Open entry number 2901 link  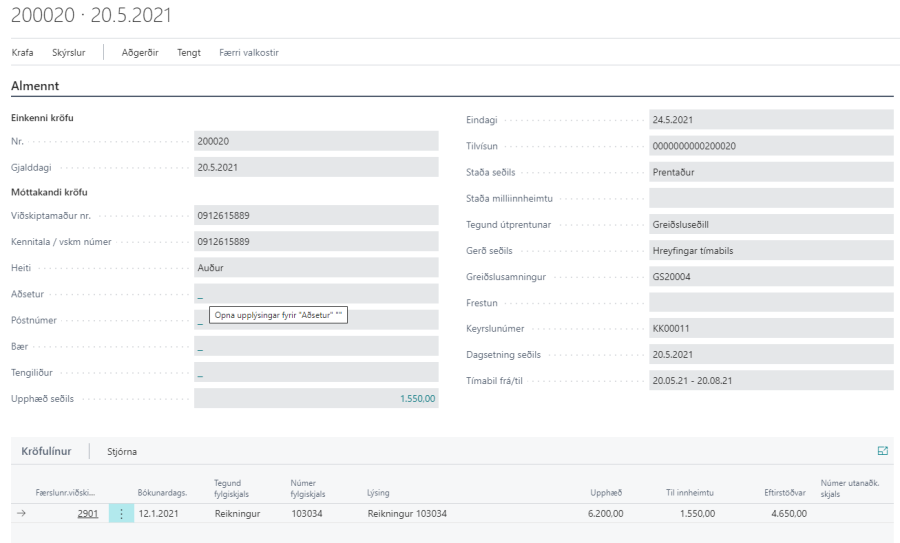[88, 514]
